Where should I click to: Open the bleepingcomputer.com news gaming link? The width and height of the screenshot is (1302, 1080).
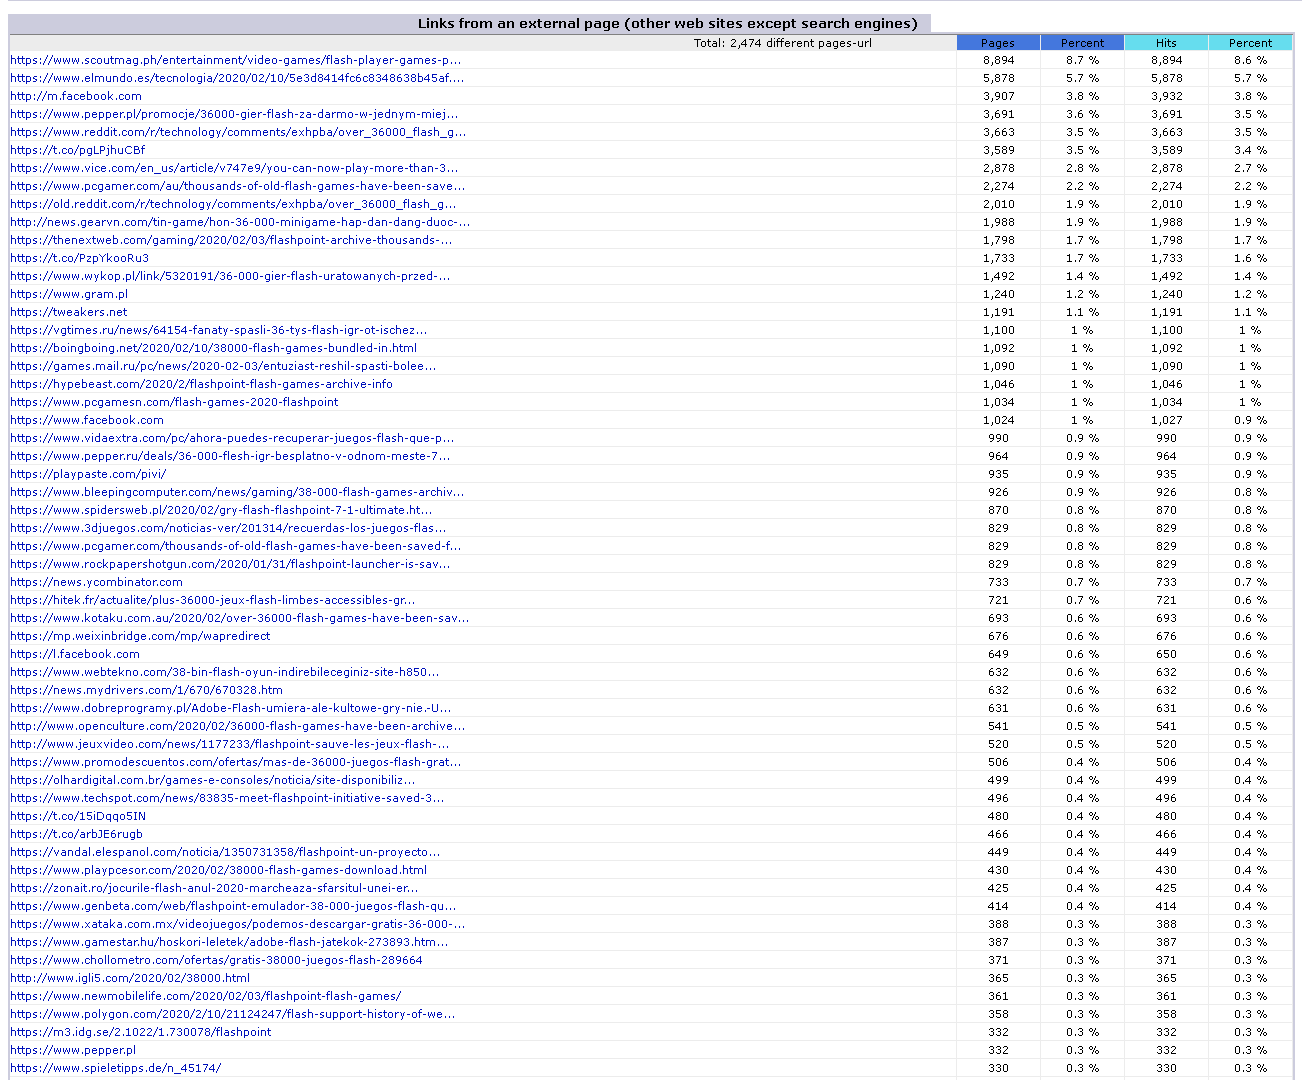[x=237, y=492]
